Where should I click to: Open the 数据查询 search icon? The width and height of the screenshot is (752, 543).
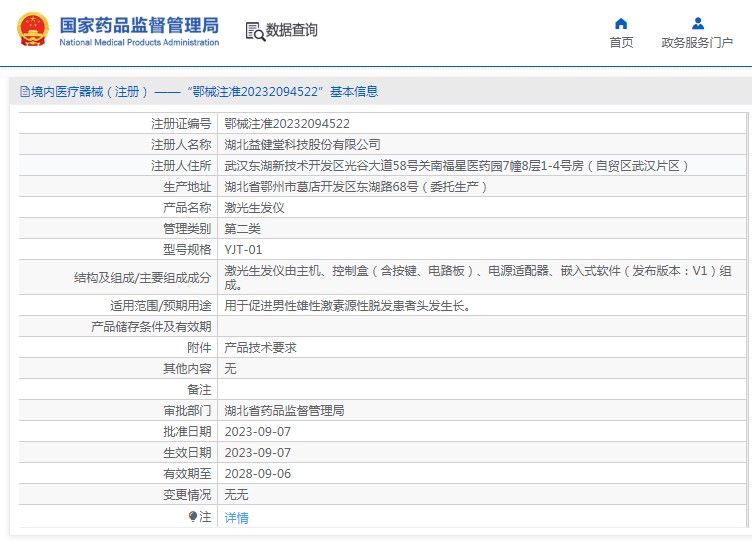pos(254,31)
